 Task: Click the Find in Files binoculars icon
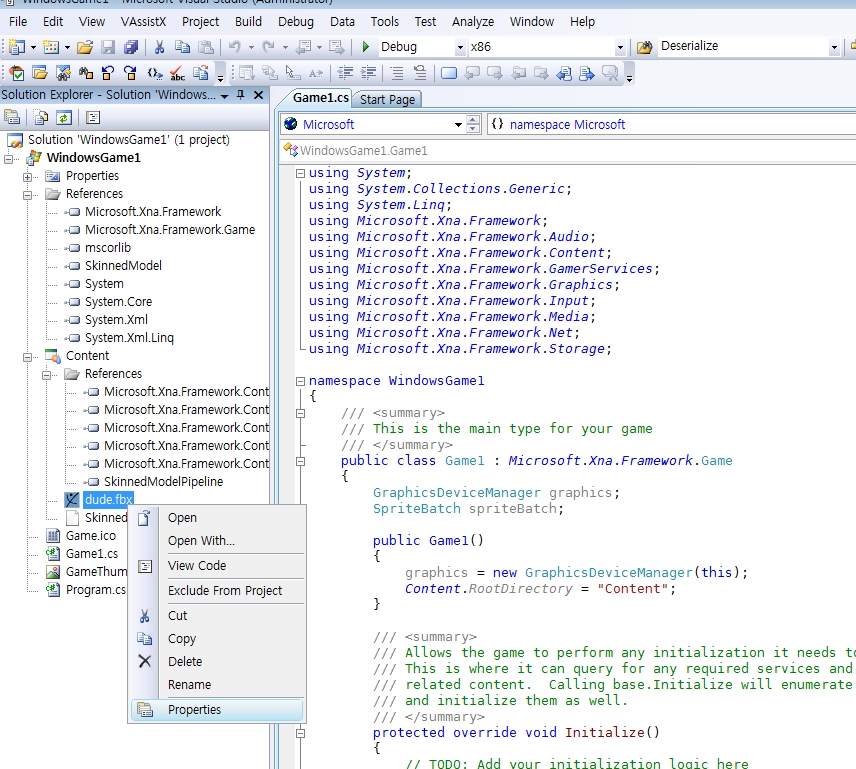pyautogui.click(x=644, y=47)
